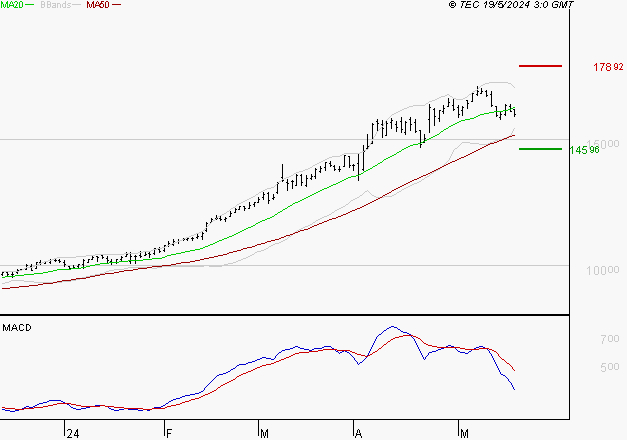This screenshot has height=440, width=627.
Task: Click the 700 MACD axis label
Action: coord(610,339)
